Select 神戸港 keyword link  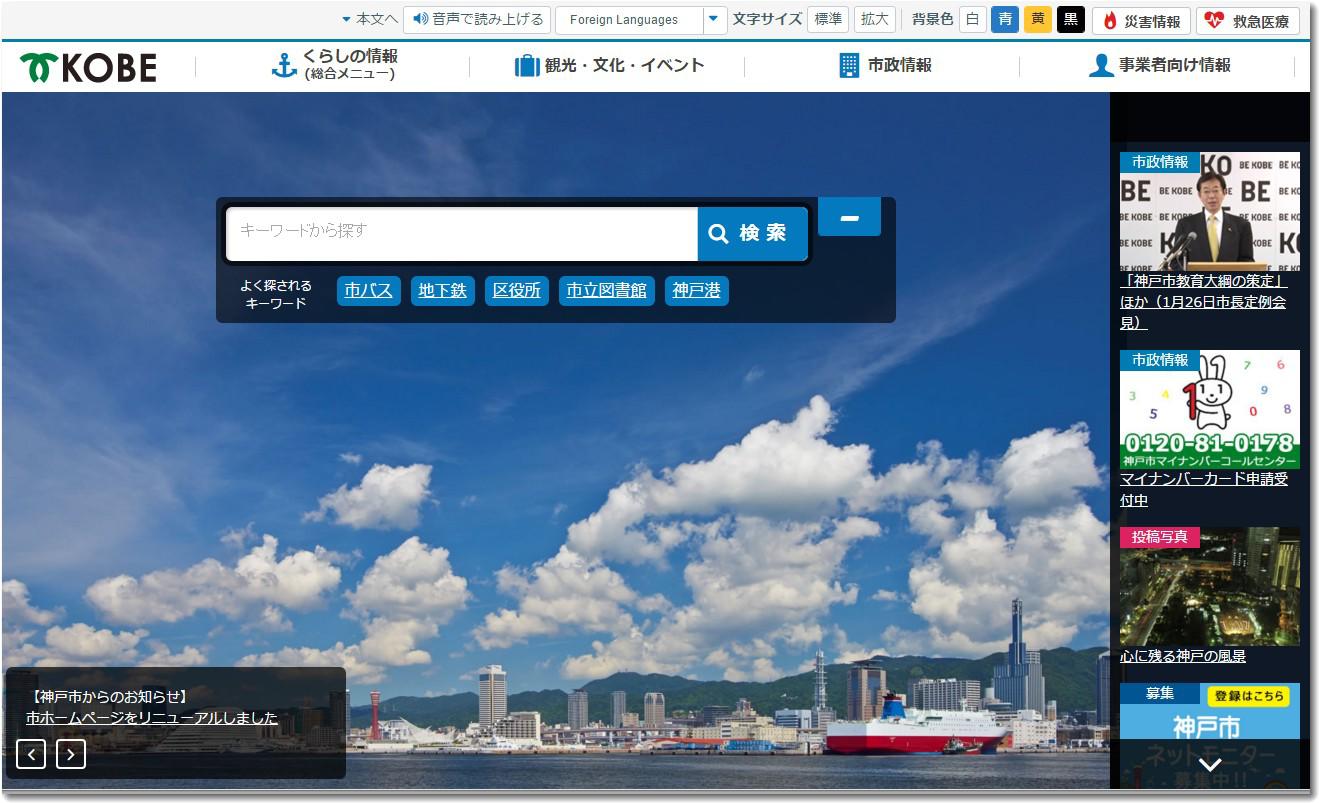pos(697,291)
